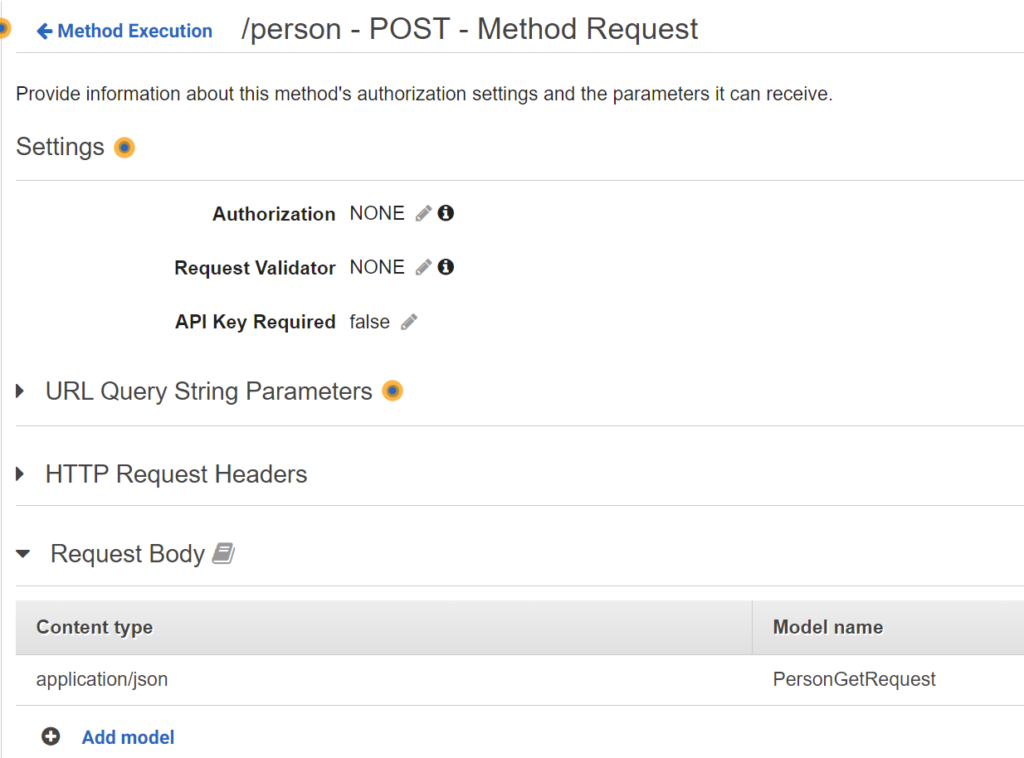
Task: Collapse the Request Body section
Action: [x=23, y=554]
